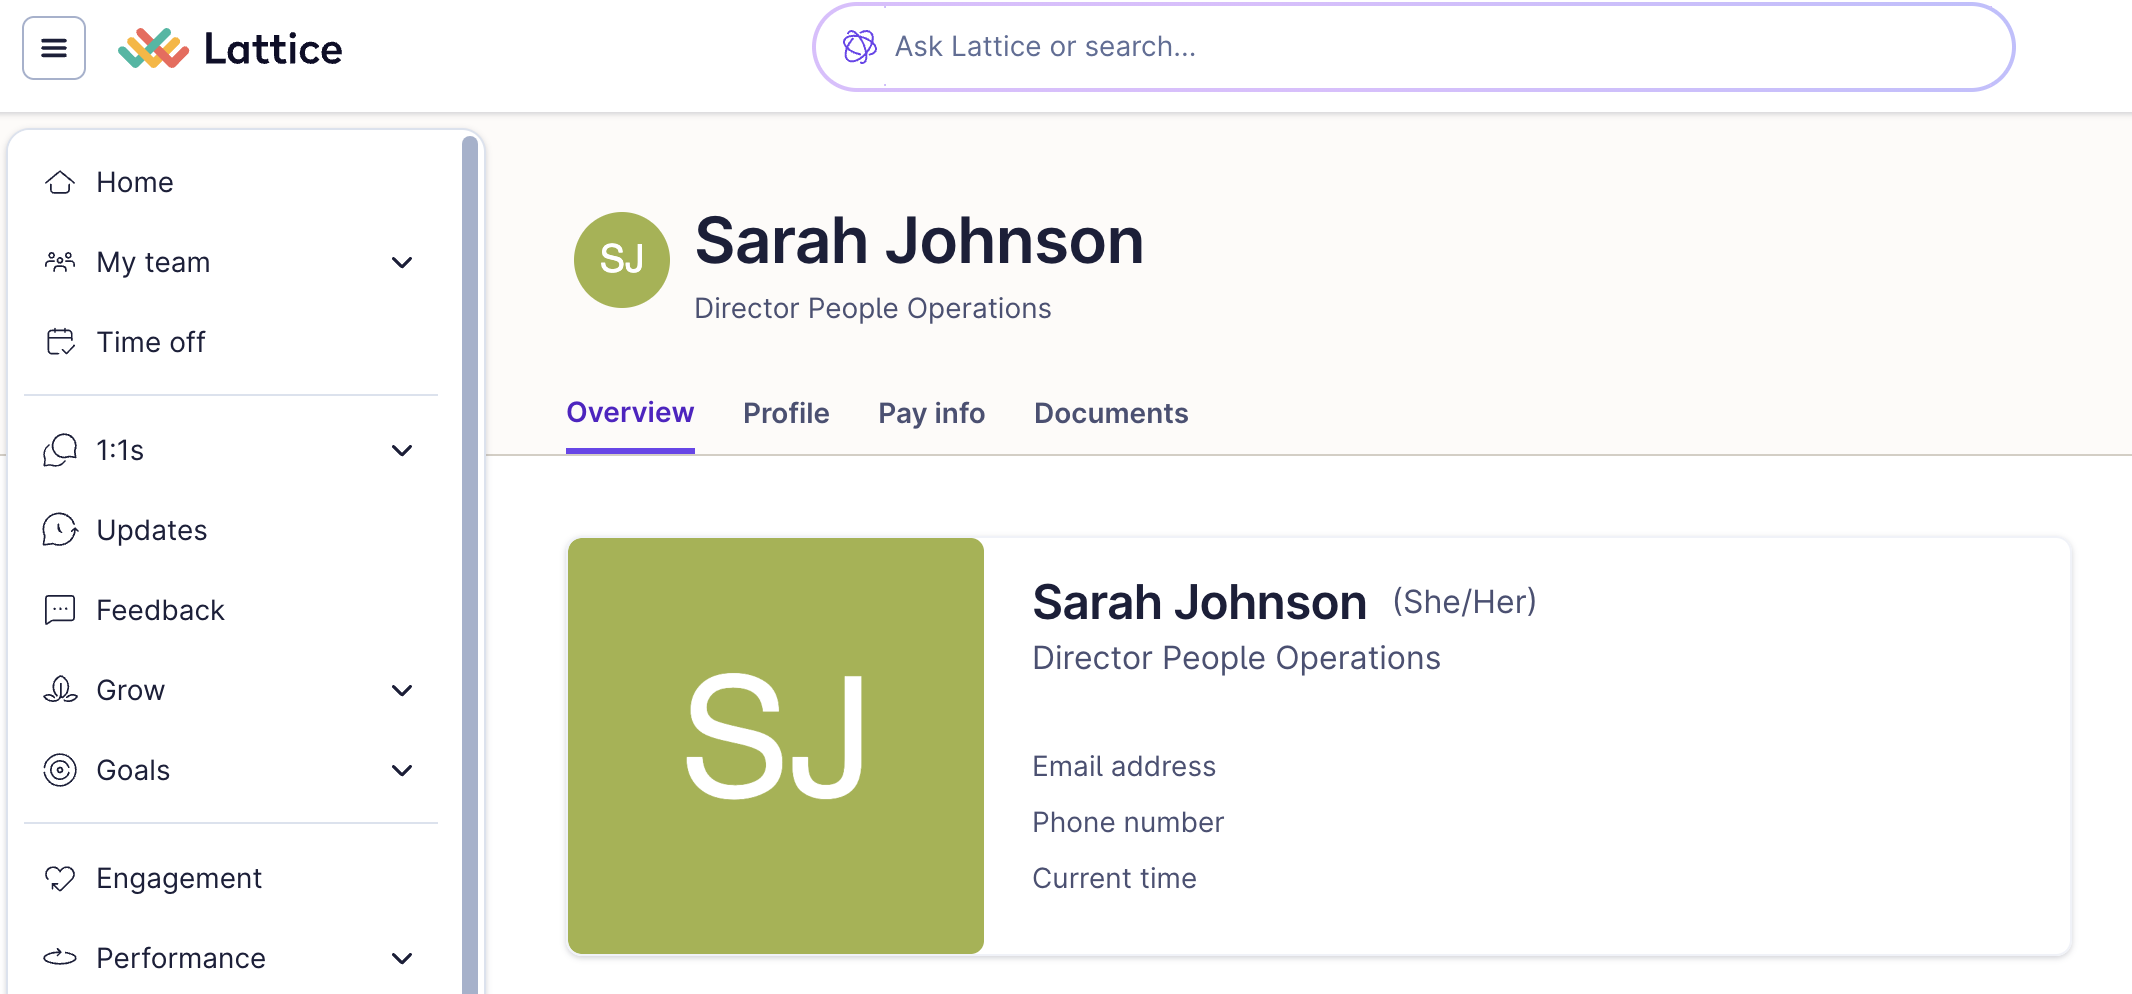2132x994 pixels.
Task: Open the Home icon in sidebar
Action: [61, 182]
